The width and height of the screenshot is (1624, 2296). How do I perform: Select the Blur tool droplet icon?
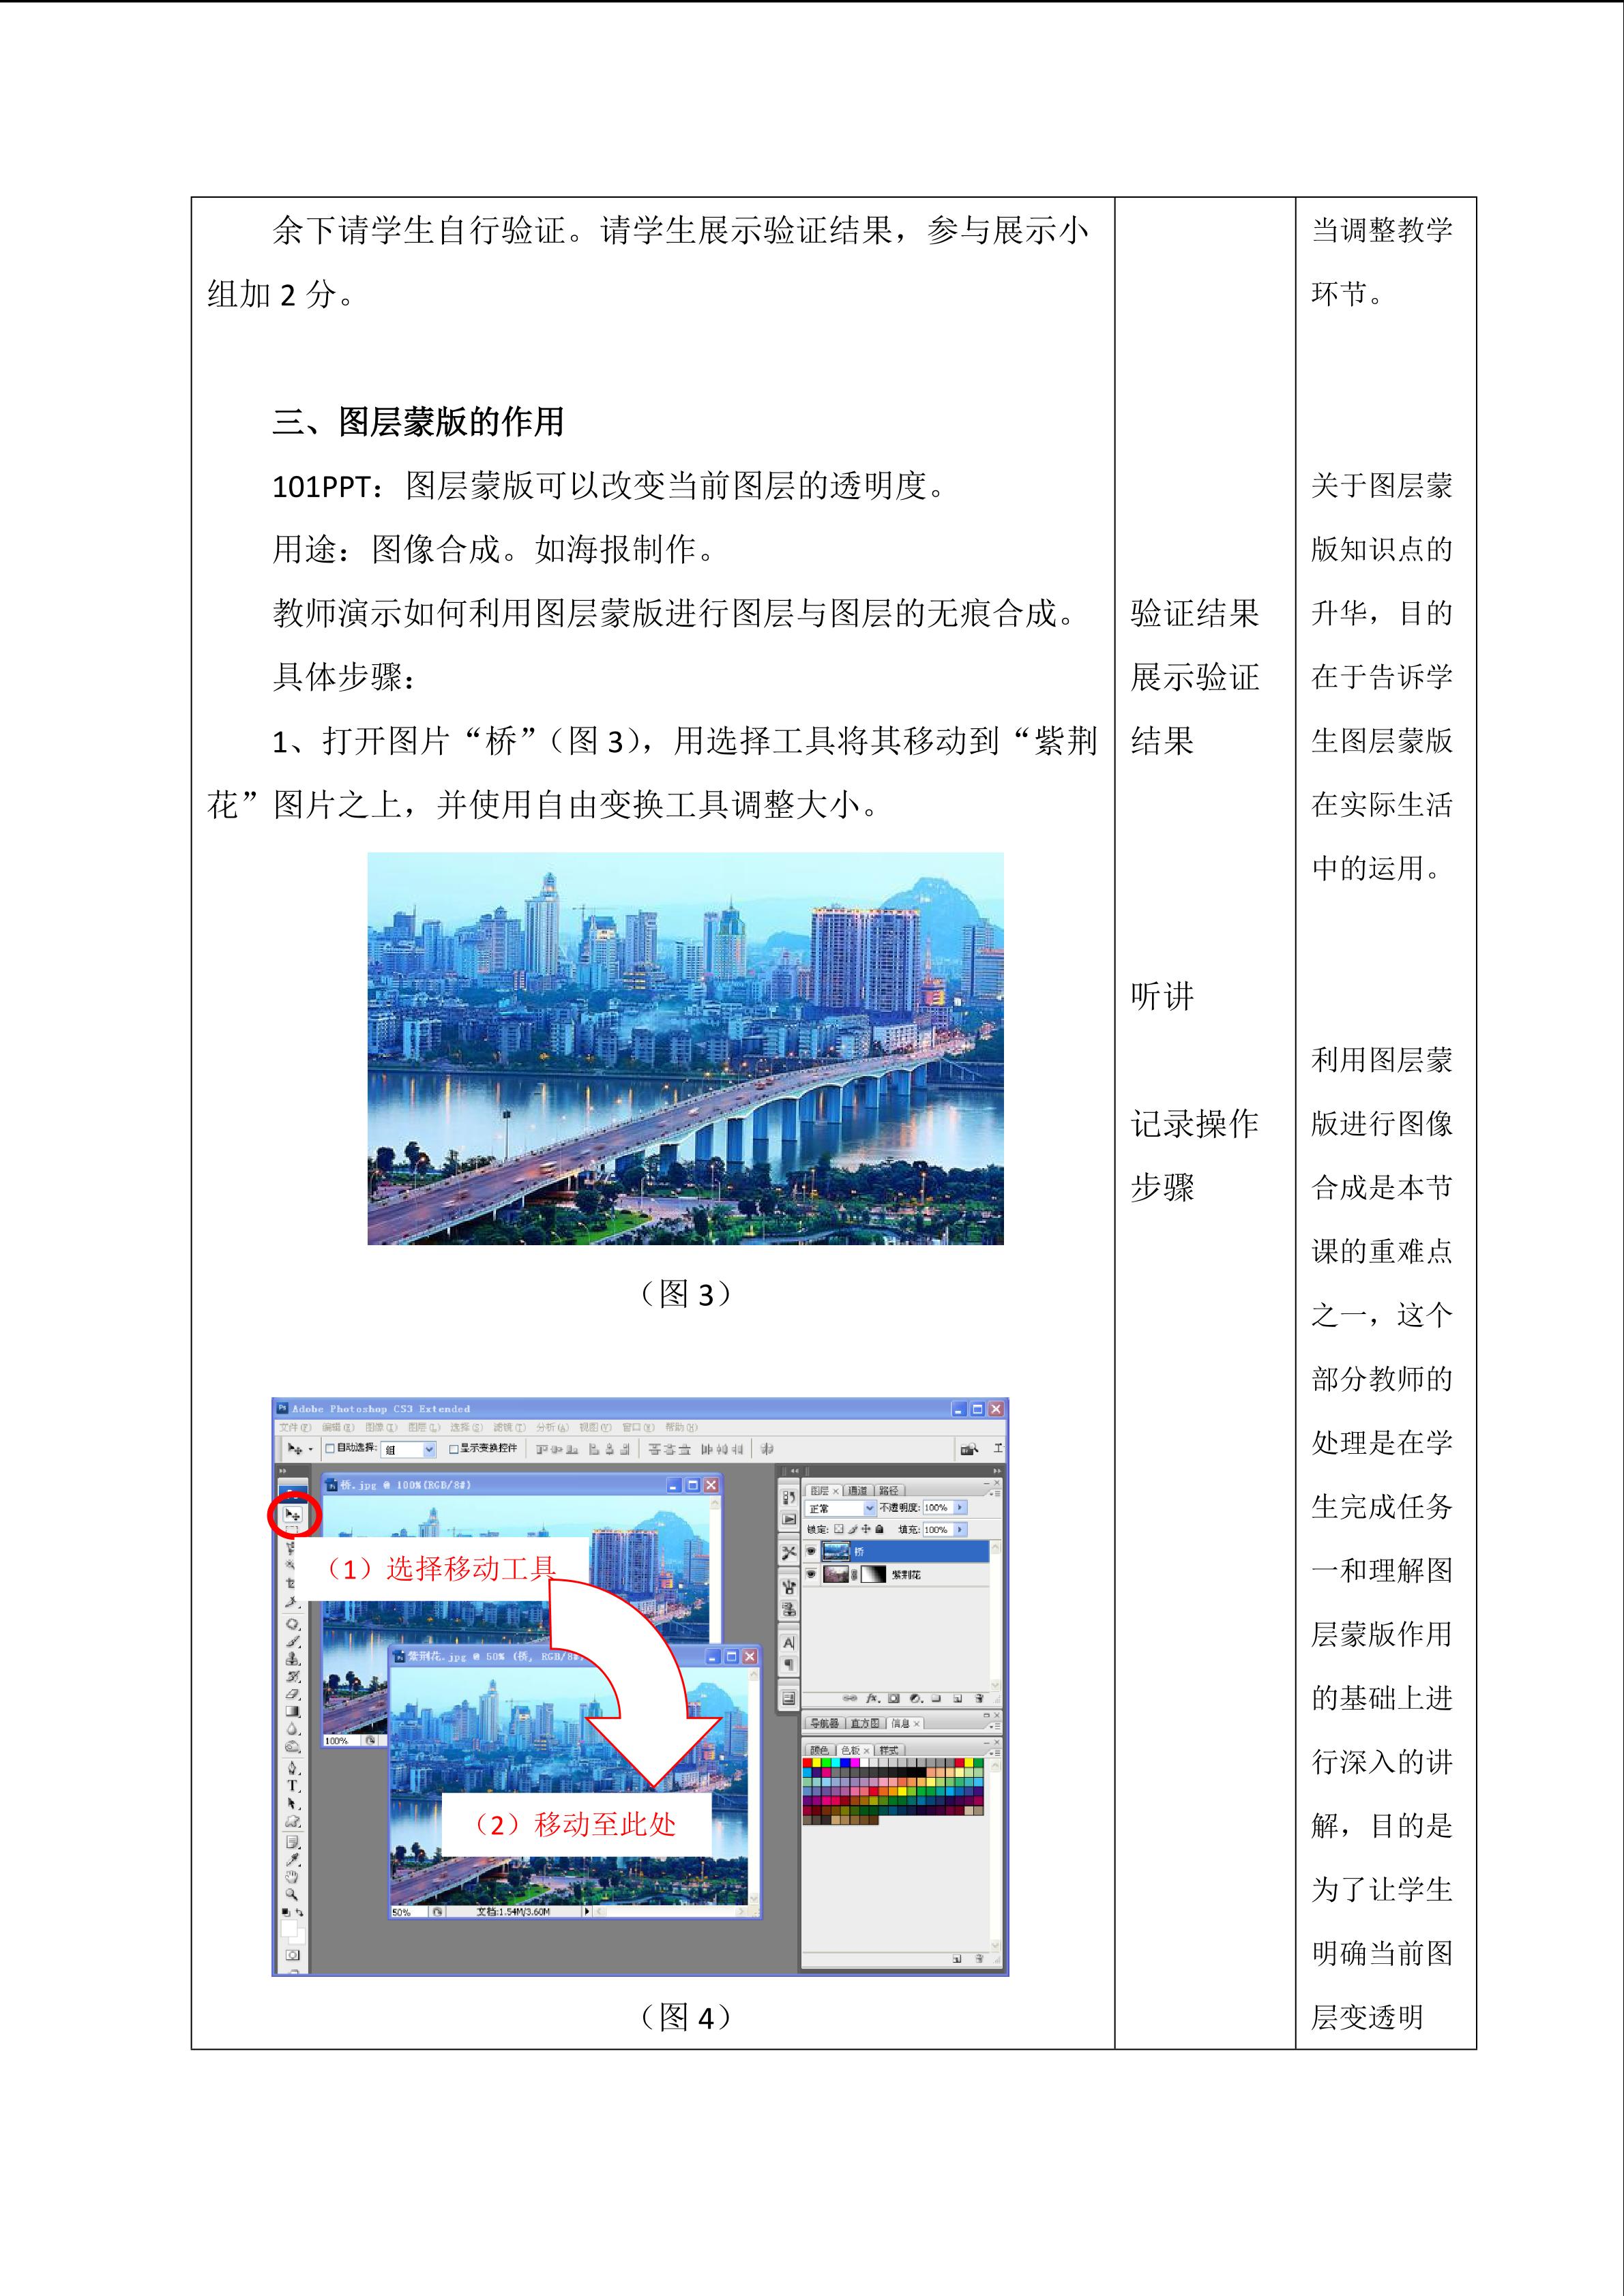(293, 1728)
